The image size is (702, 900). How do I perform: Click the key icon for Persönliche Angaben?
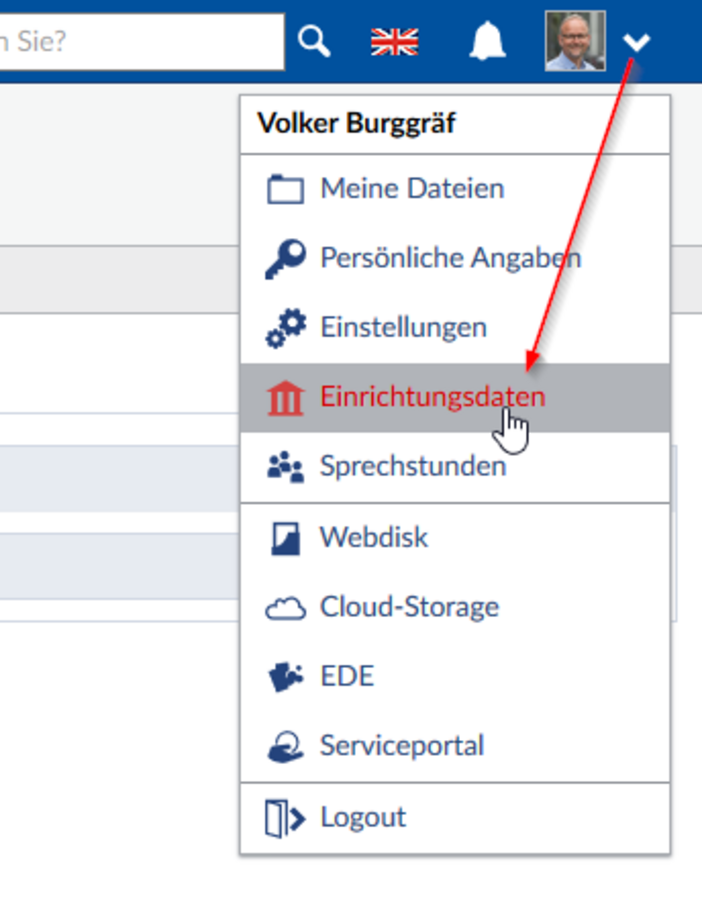pos(285,258)
